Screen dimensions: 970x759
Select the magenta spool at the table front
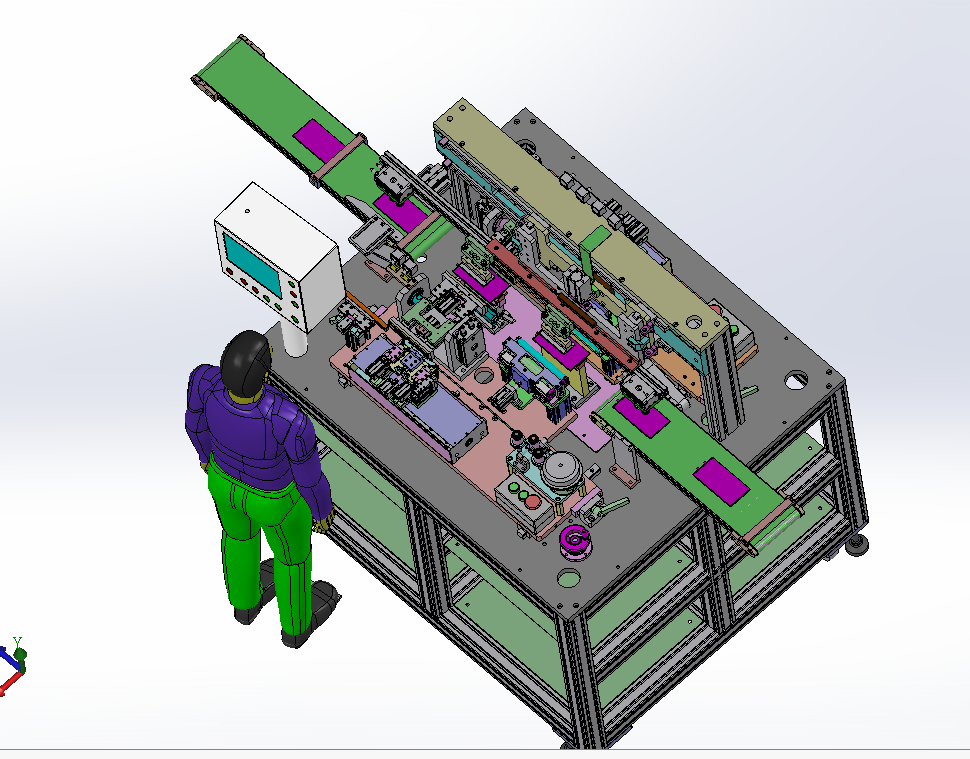tap(575, 542)
